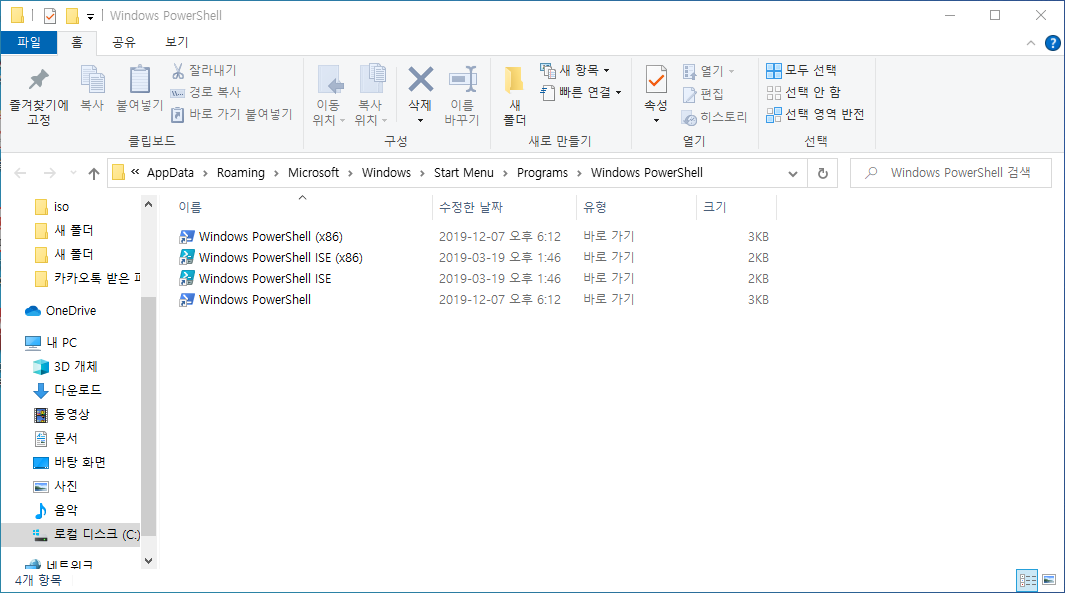Image resolution: width=1065 pixels, height=593 pixels.
Task: Click the Roaming breadcrumb
Action: pos(240,173)
